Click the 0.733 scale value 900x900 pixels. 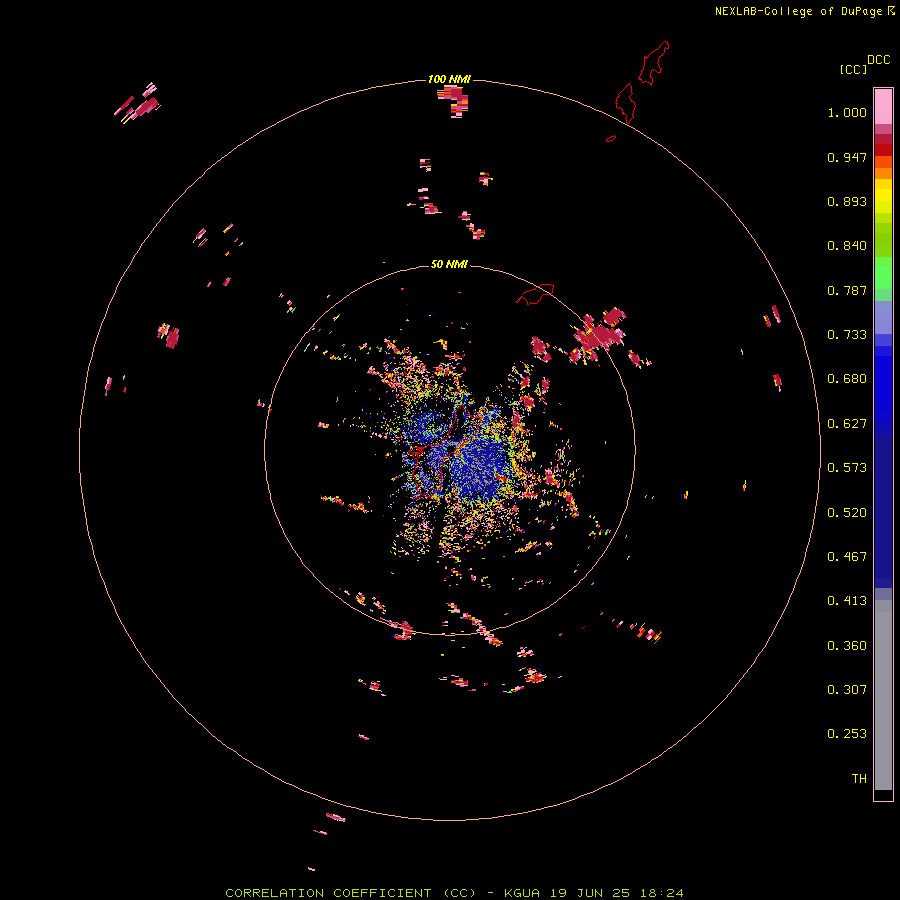(x=847, y=335)
